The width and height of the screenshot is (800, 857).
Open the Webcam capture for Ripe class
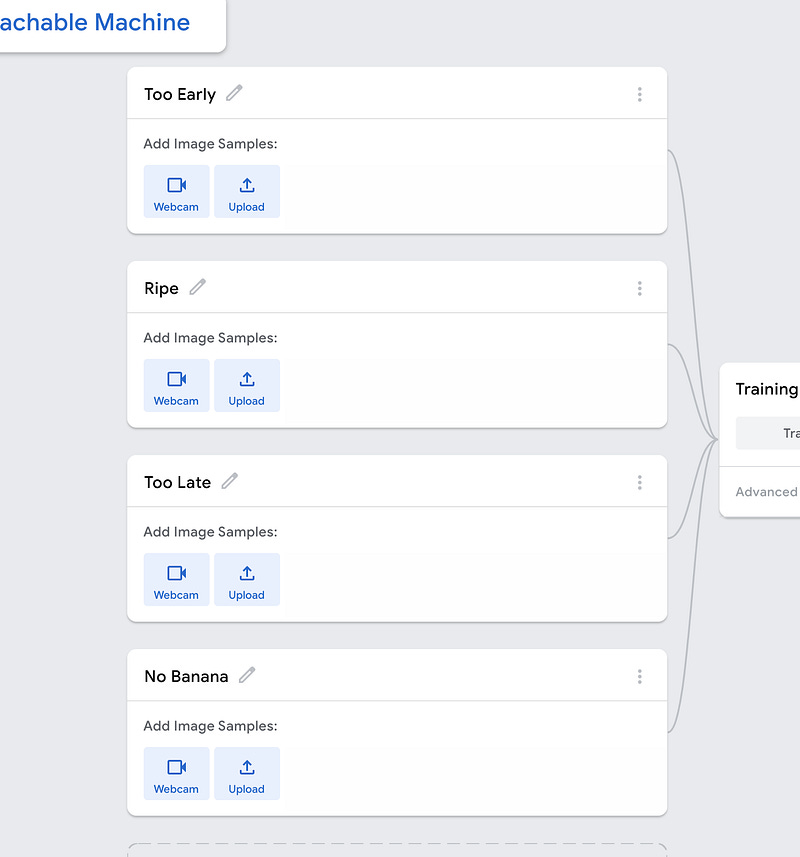click(x=176, y=385)
